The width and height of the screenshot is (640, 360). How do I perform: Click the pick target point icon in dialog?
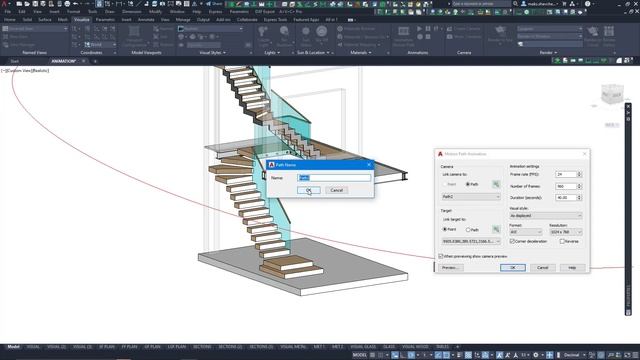[x=496, y=229]
